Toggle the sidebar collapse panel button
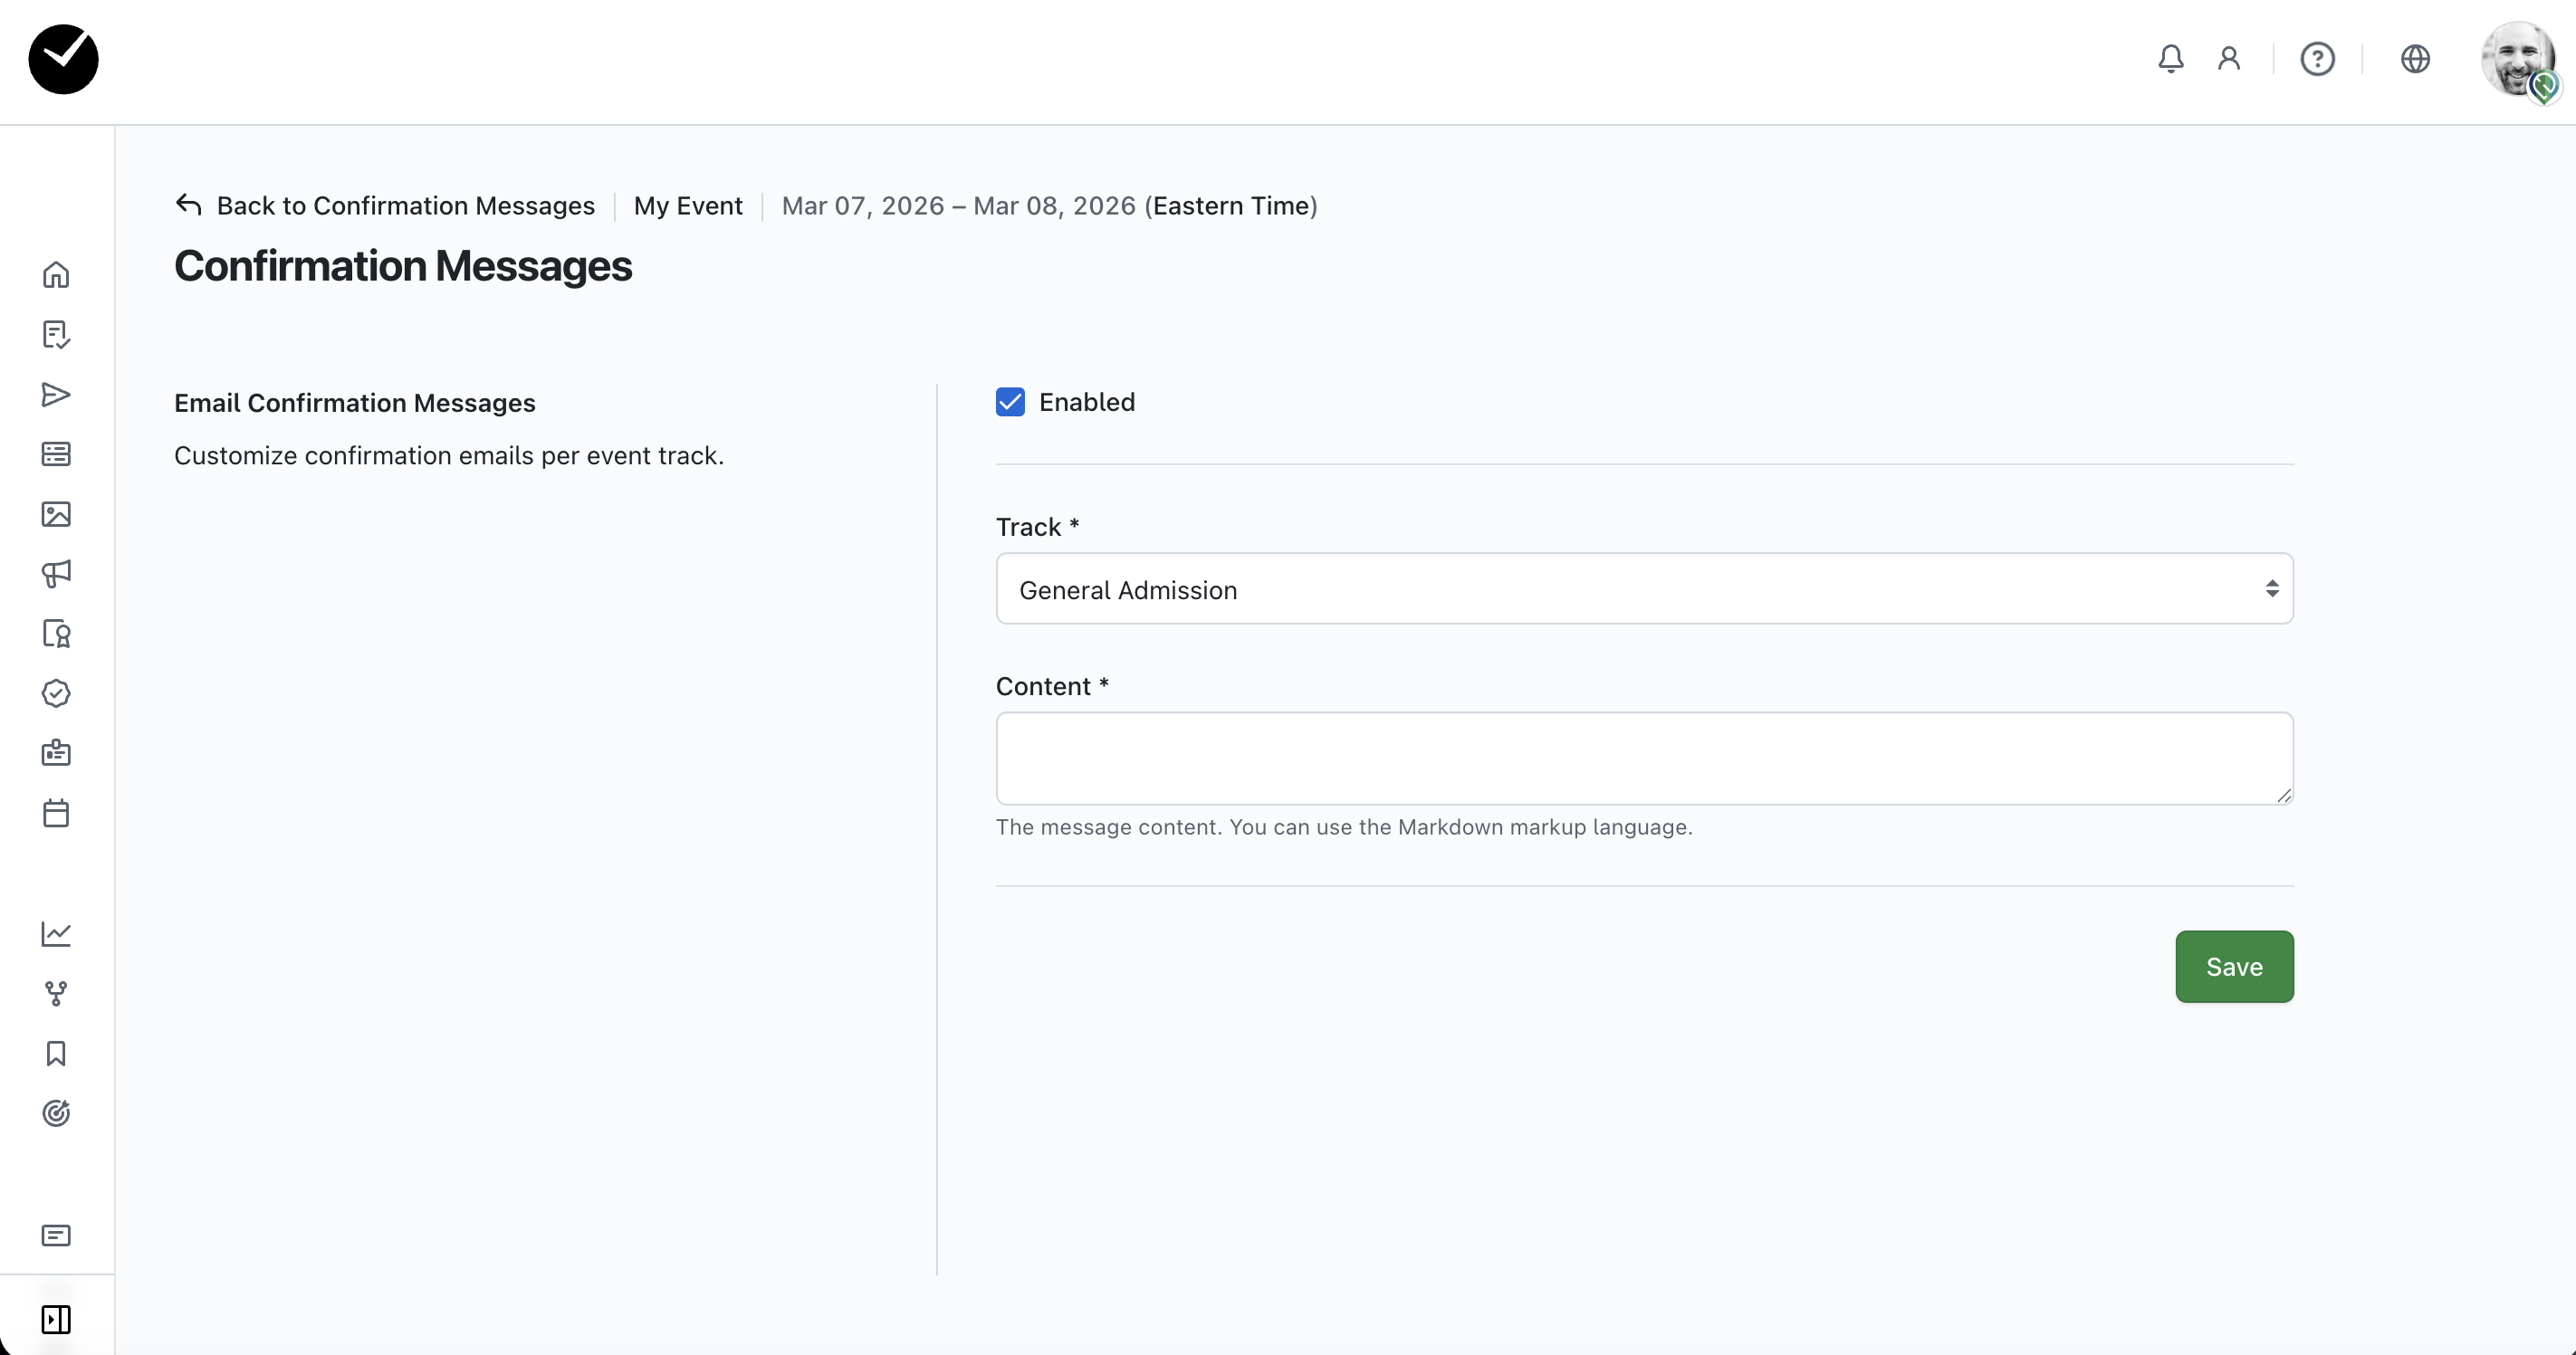Viewport: 2576px width, 1355px height. click(56, 1319)
